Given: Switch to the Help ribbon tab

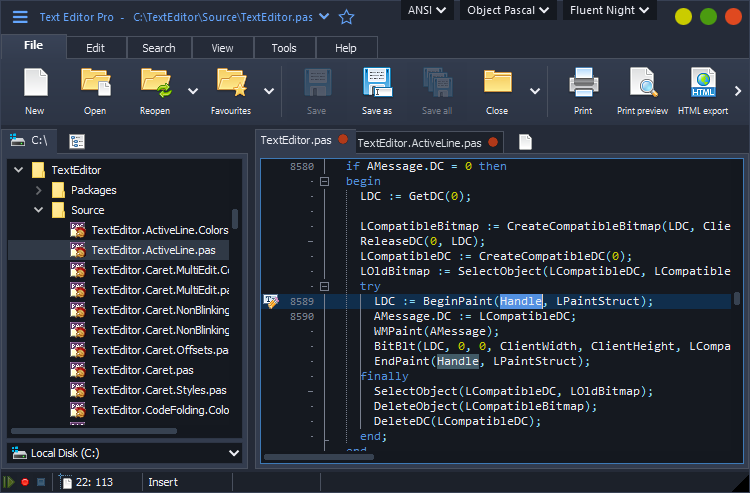Looking at the screenshot, I should [x=346, y=48].
